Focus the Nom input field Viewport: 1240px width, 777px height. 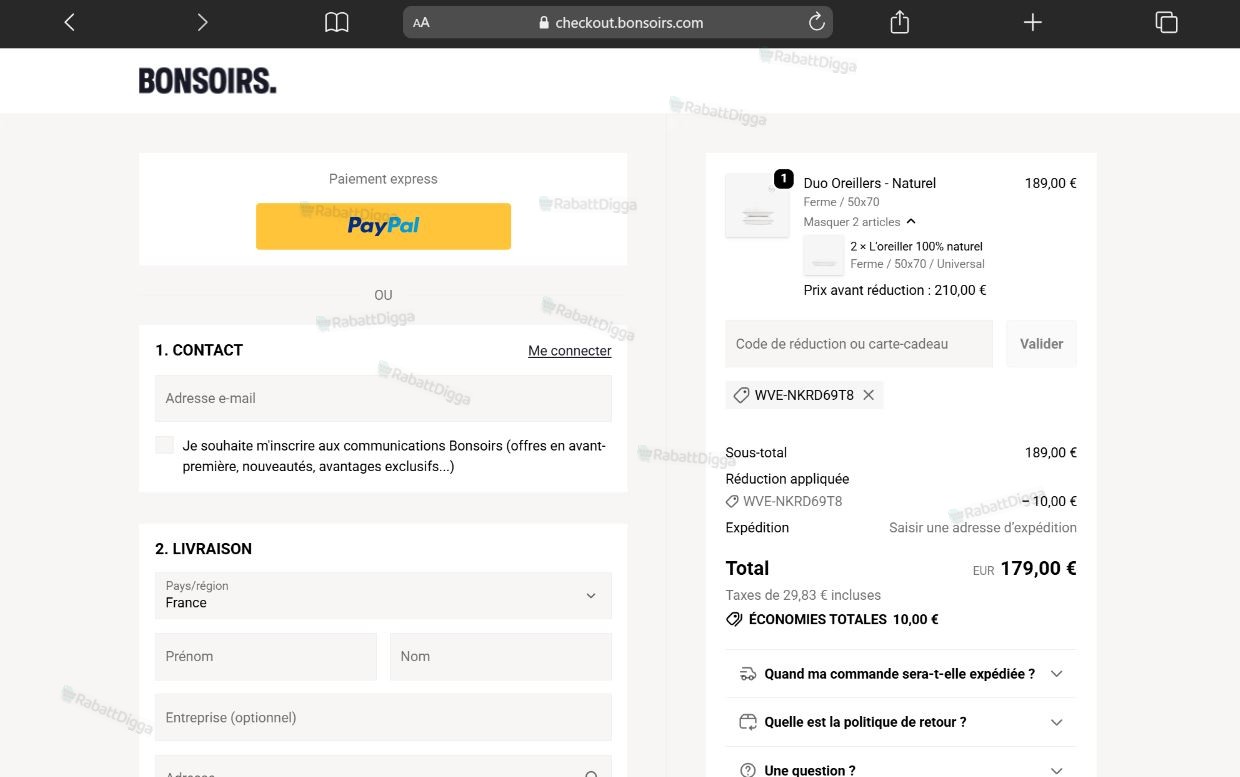click(x=501, y=656)
